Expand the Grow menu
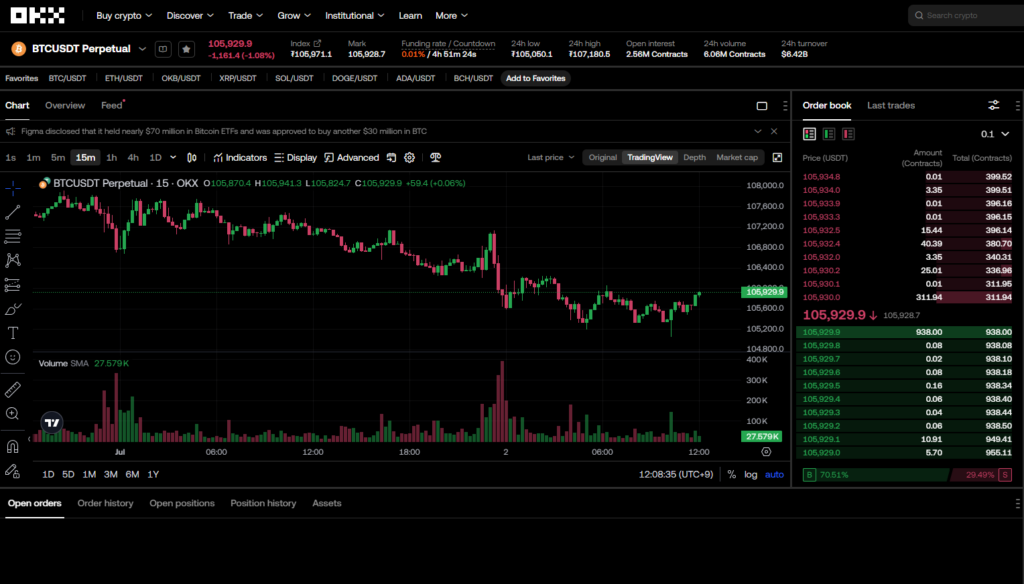This screenshot has height=584, width=1024. click(294, 16)
